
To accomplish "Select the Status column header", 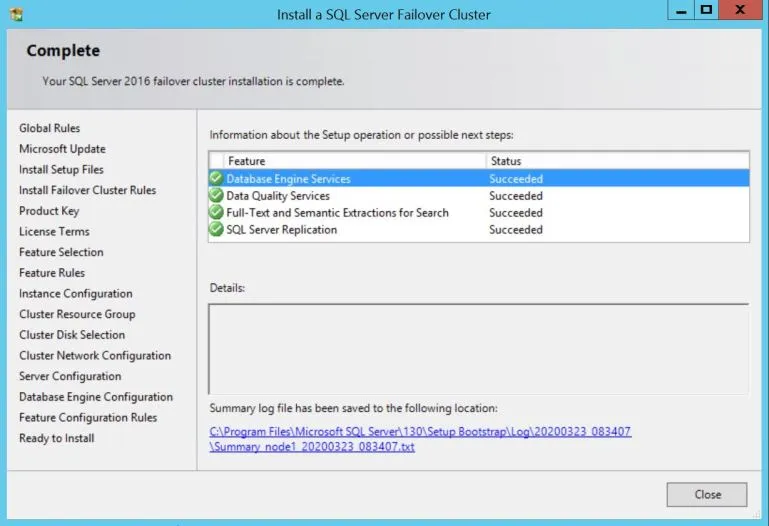I will click(x=617, y=161).
